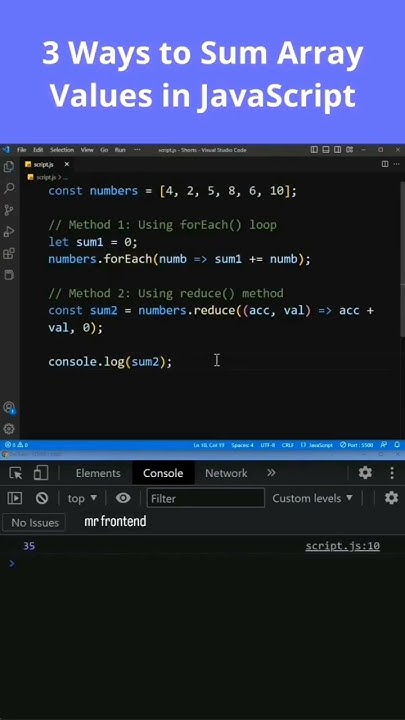
Task: Switch to the Network tab in DevTools
Action: coord(226,473)
